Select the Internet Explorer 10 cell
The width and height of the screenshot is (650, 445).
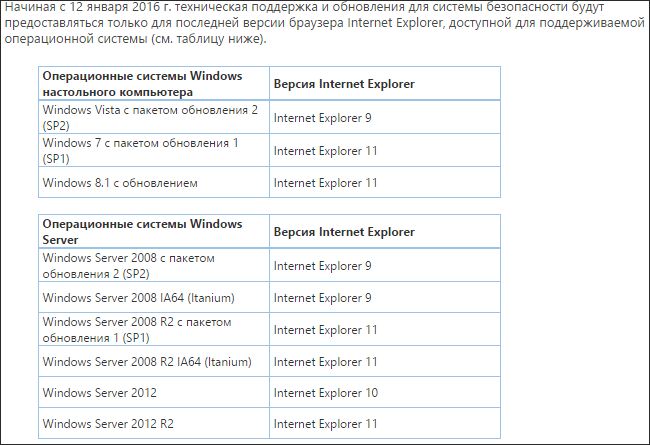(325, 393)
